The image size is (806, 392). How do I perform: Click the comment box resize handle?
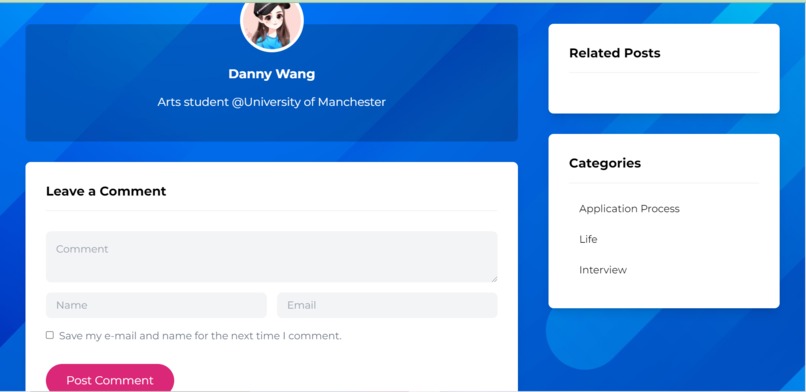tap(494, 278)
